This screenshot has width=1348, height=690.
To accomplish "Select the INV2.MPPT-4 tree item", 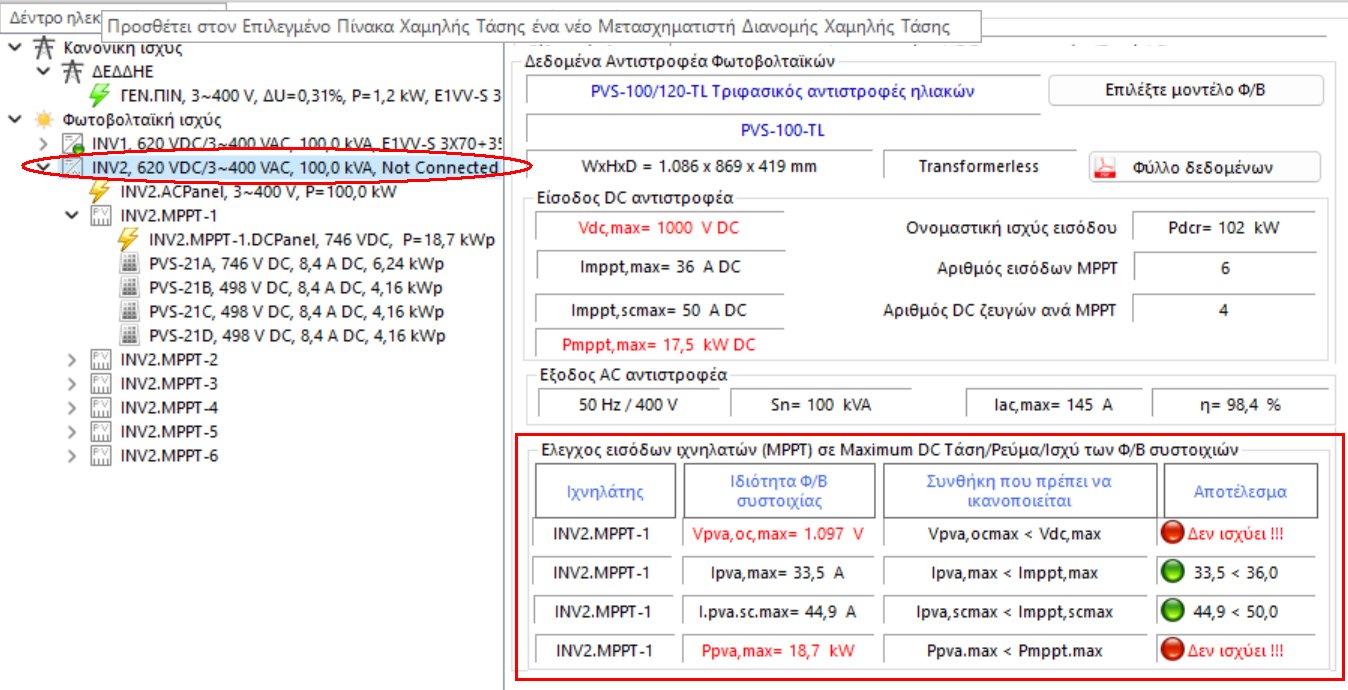I will (x=168, y=408).
